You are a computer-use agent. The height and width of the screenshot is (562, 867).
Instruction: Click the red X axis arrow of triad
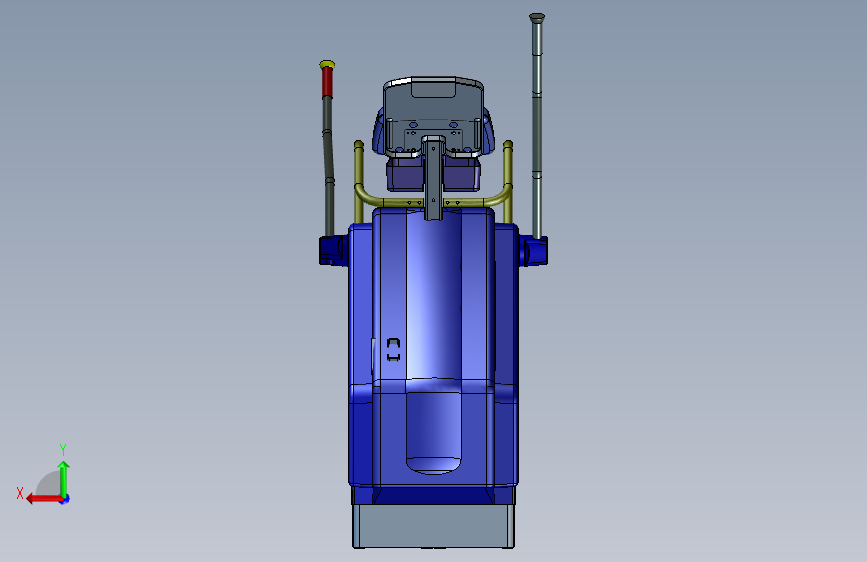(x=43, y=499)
